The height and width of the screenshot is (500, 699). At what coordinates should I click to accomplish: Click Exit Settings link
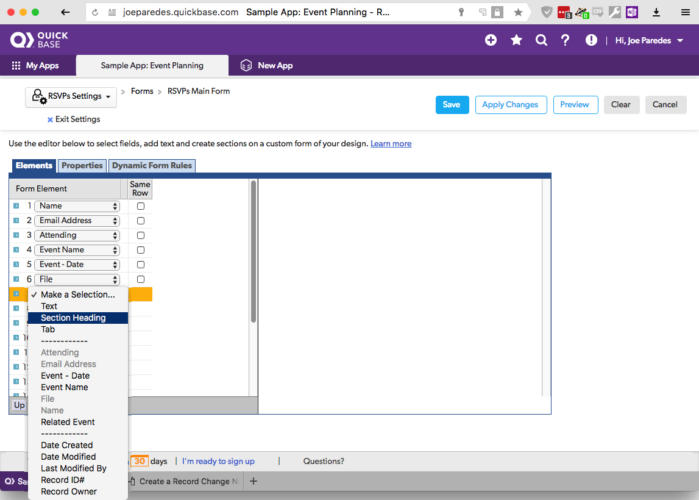pos(74,119)
